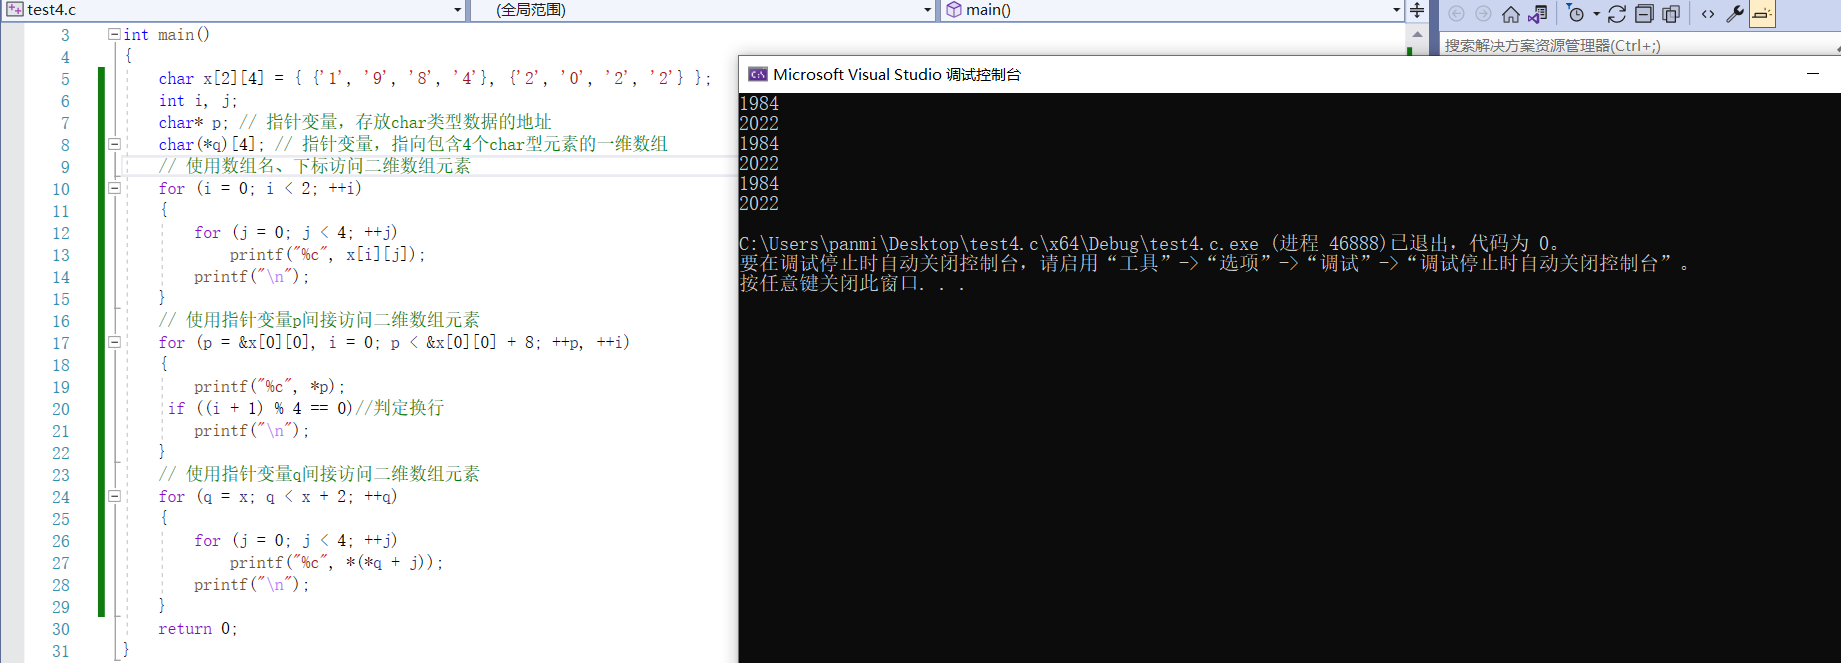Click the Back arrow in Solution Explorer
The height and width of the screenshot is (663, 1841).
click(1457, 14)
